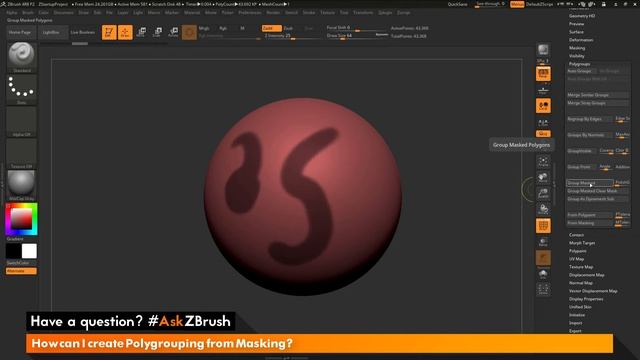Toggle the Zadd sculpt mode

tap(271, 28)
